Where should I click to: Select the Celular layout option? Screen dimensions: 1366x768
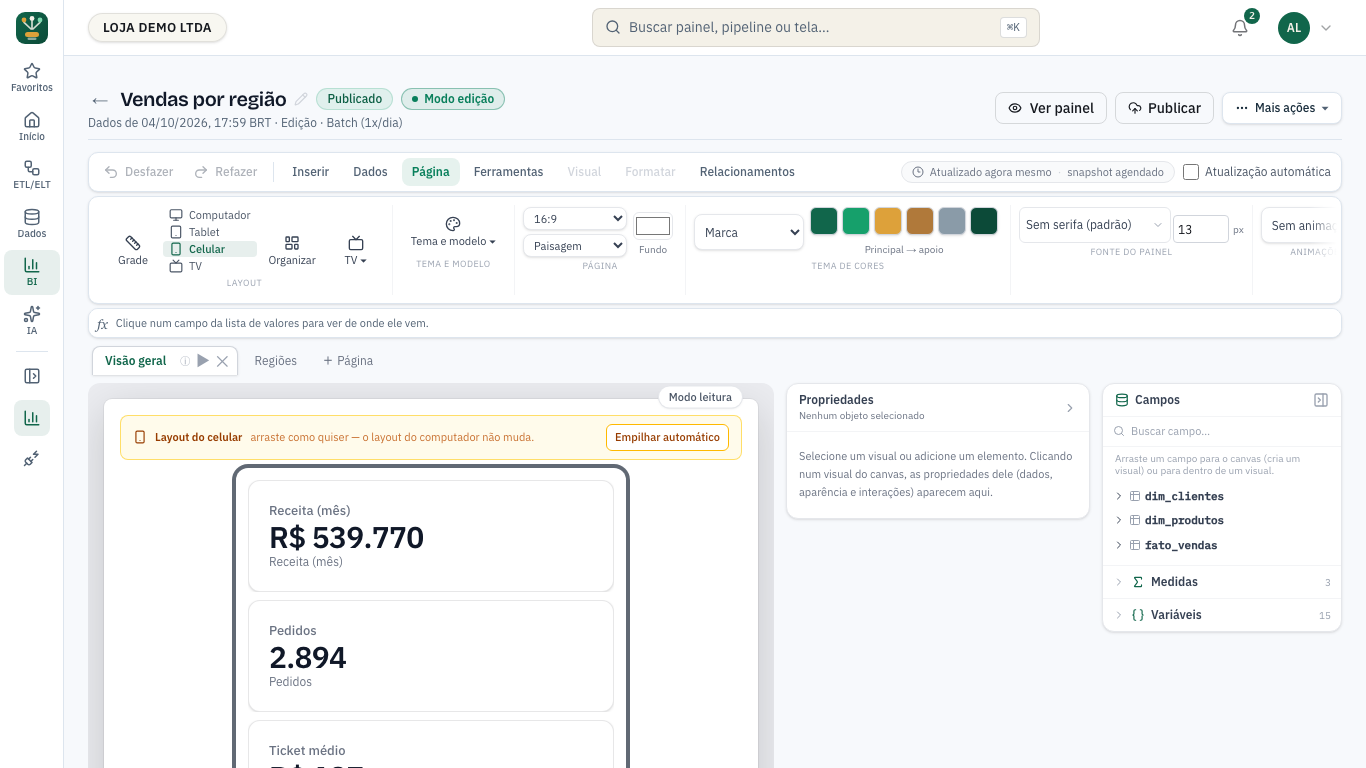210,249
